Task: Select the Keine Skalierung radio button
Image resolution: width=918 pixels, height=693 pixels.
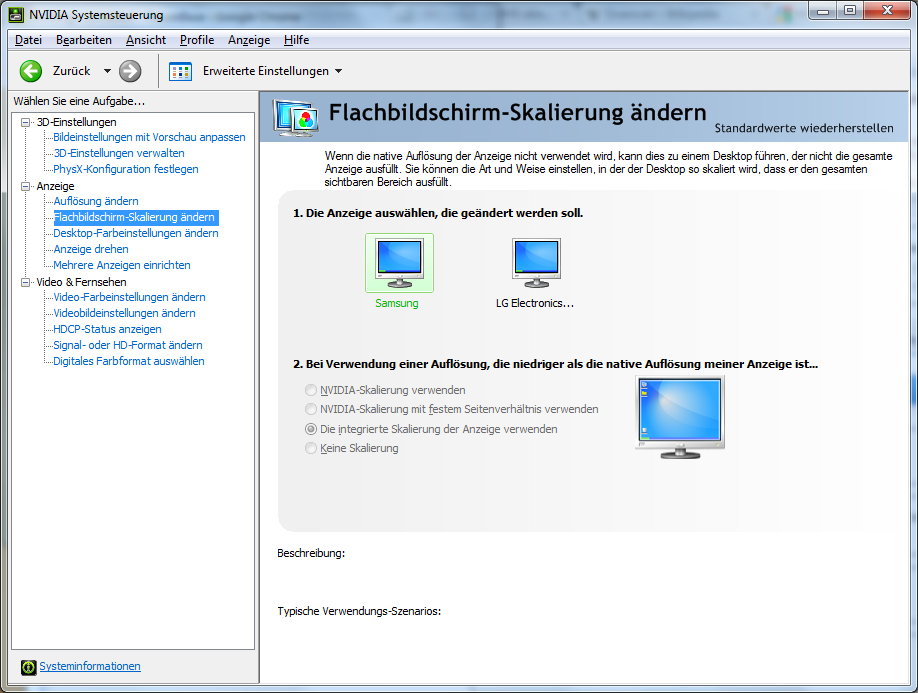Action: pos(311,448)
